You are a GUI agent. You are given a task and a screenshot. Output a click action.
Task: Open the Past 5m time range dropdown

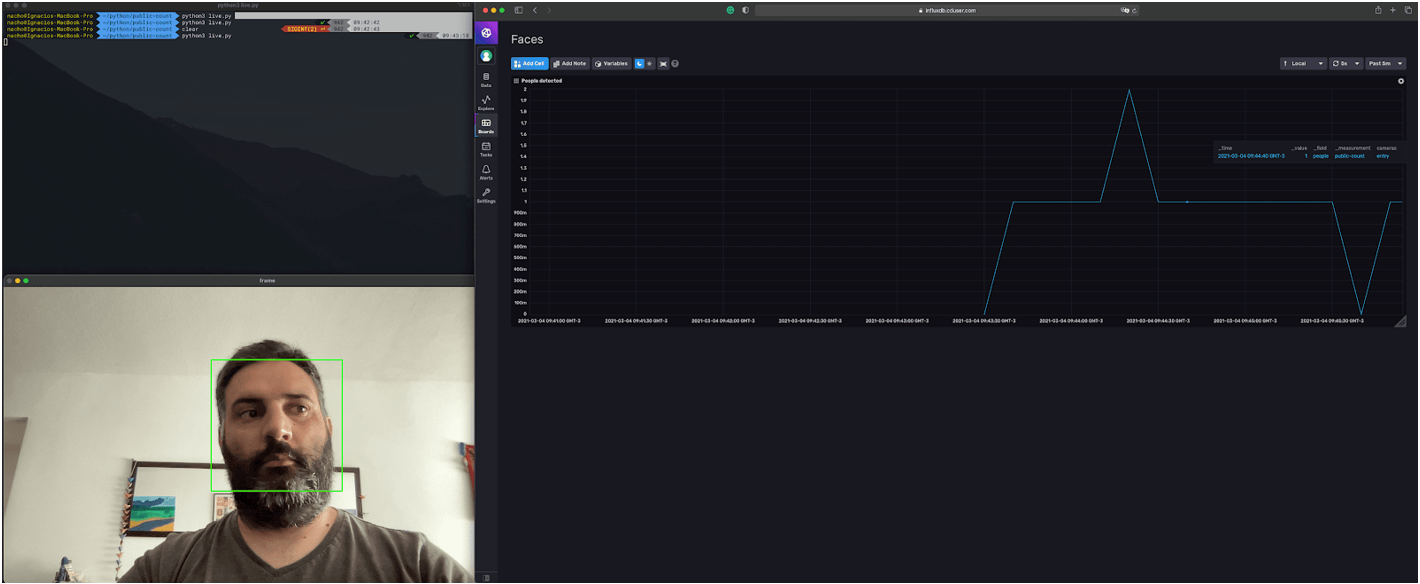[1385, 63]
